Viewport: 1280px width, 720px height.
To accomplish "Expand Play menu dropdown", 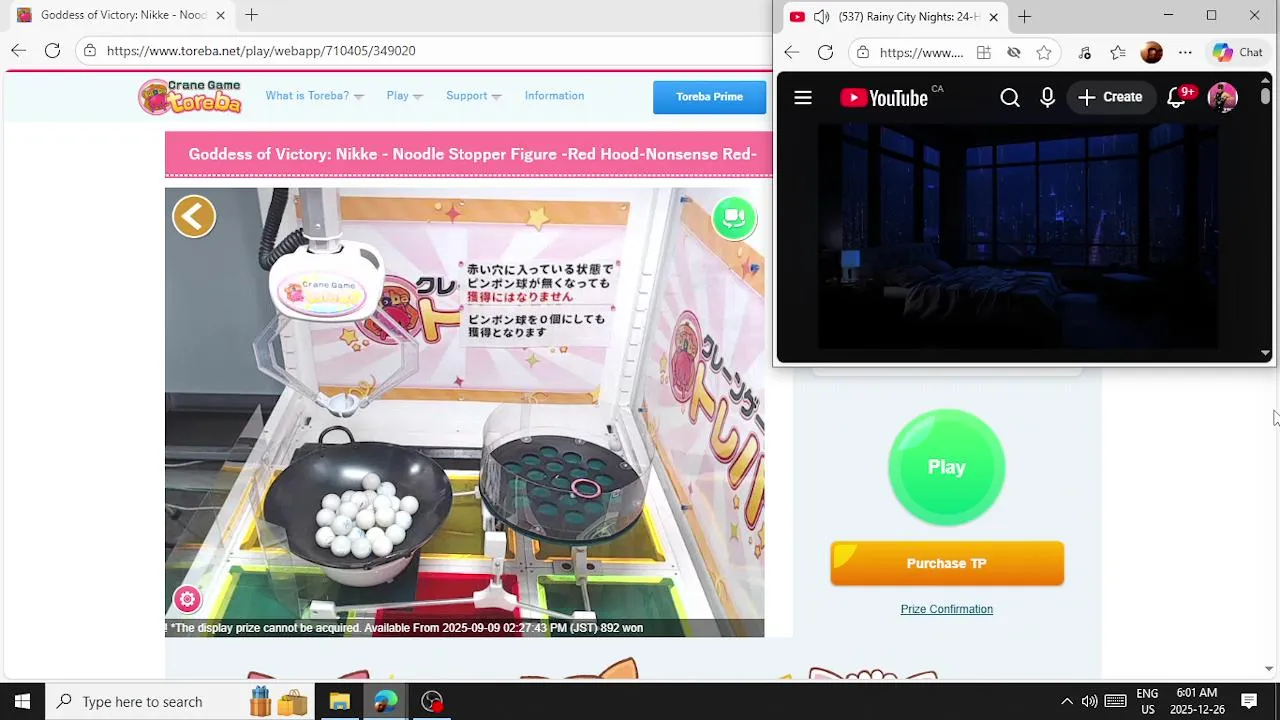I will (404, 96).
